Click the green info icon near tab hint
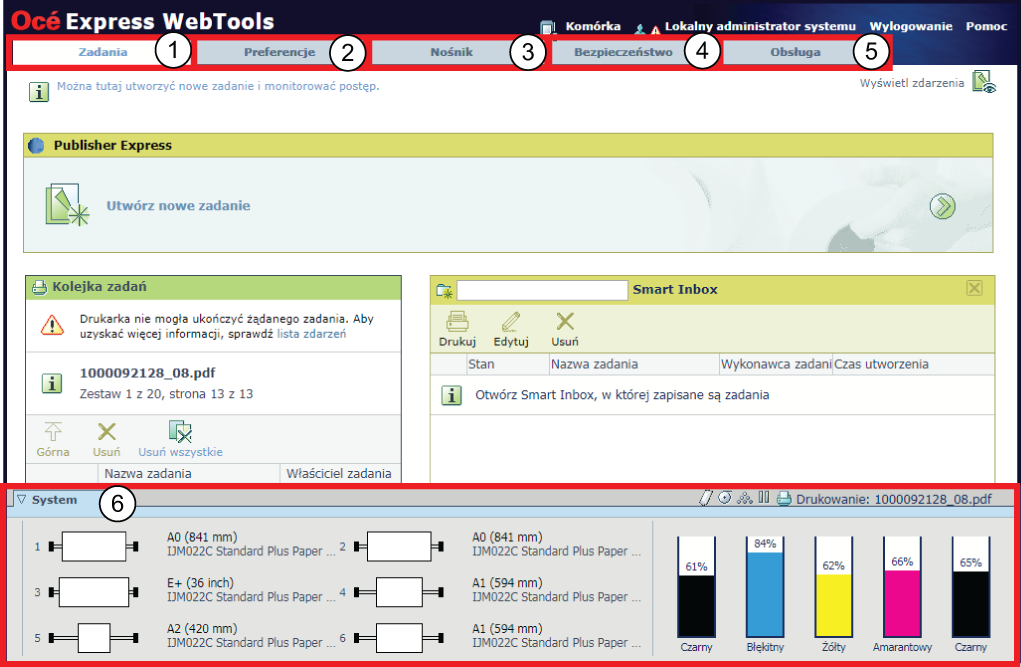The height and width of the screenshot is (667, 1021). [x=38, y=91]
